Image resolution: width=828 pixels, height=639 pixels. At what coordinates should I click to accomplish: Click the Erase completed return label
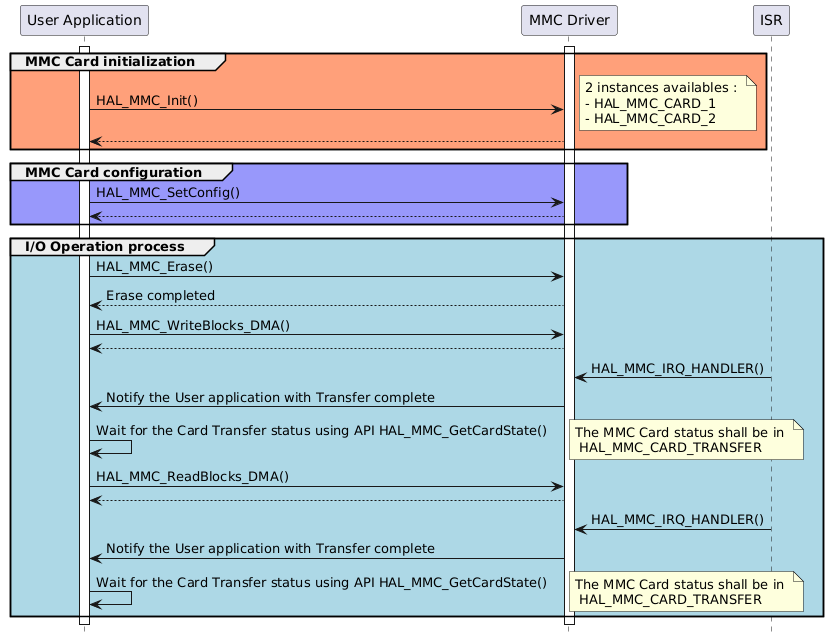(x=161, y=295)
